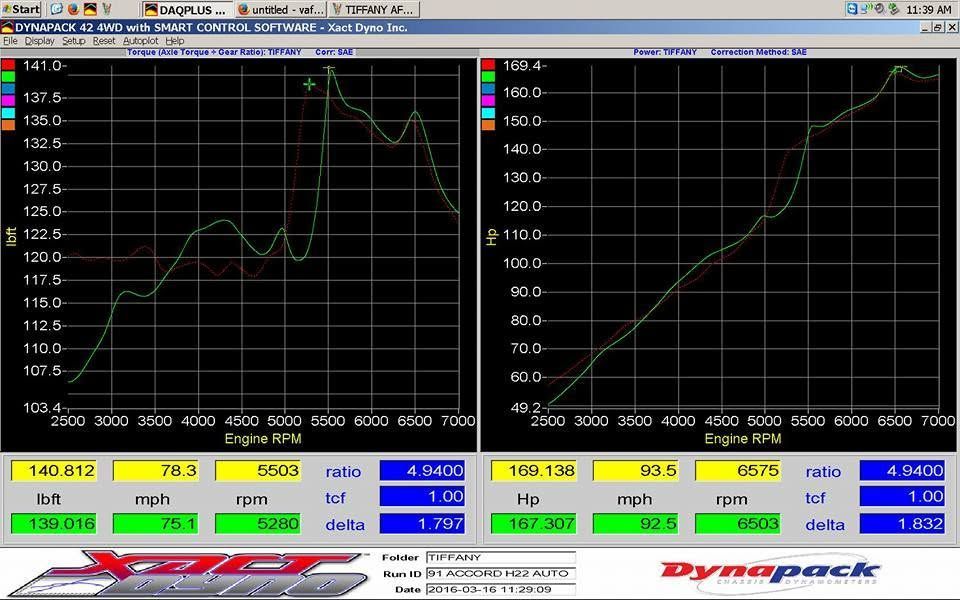Image resolution: width=960 pixels, height=600 pixels.
Task: Click the yellow 6575 rpm value
Action: coord(738,471)
